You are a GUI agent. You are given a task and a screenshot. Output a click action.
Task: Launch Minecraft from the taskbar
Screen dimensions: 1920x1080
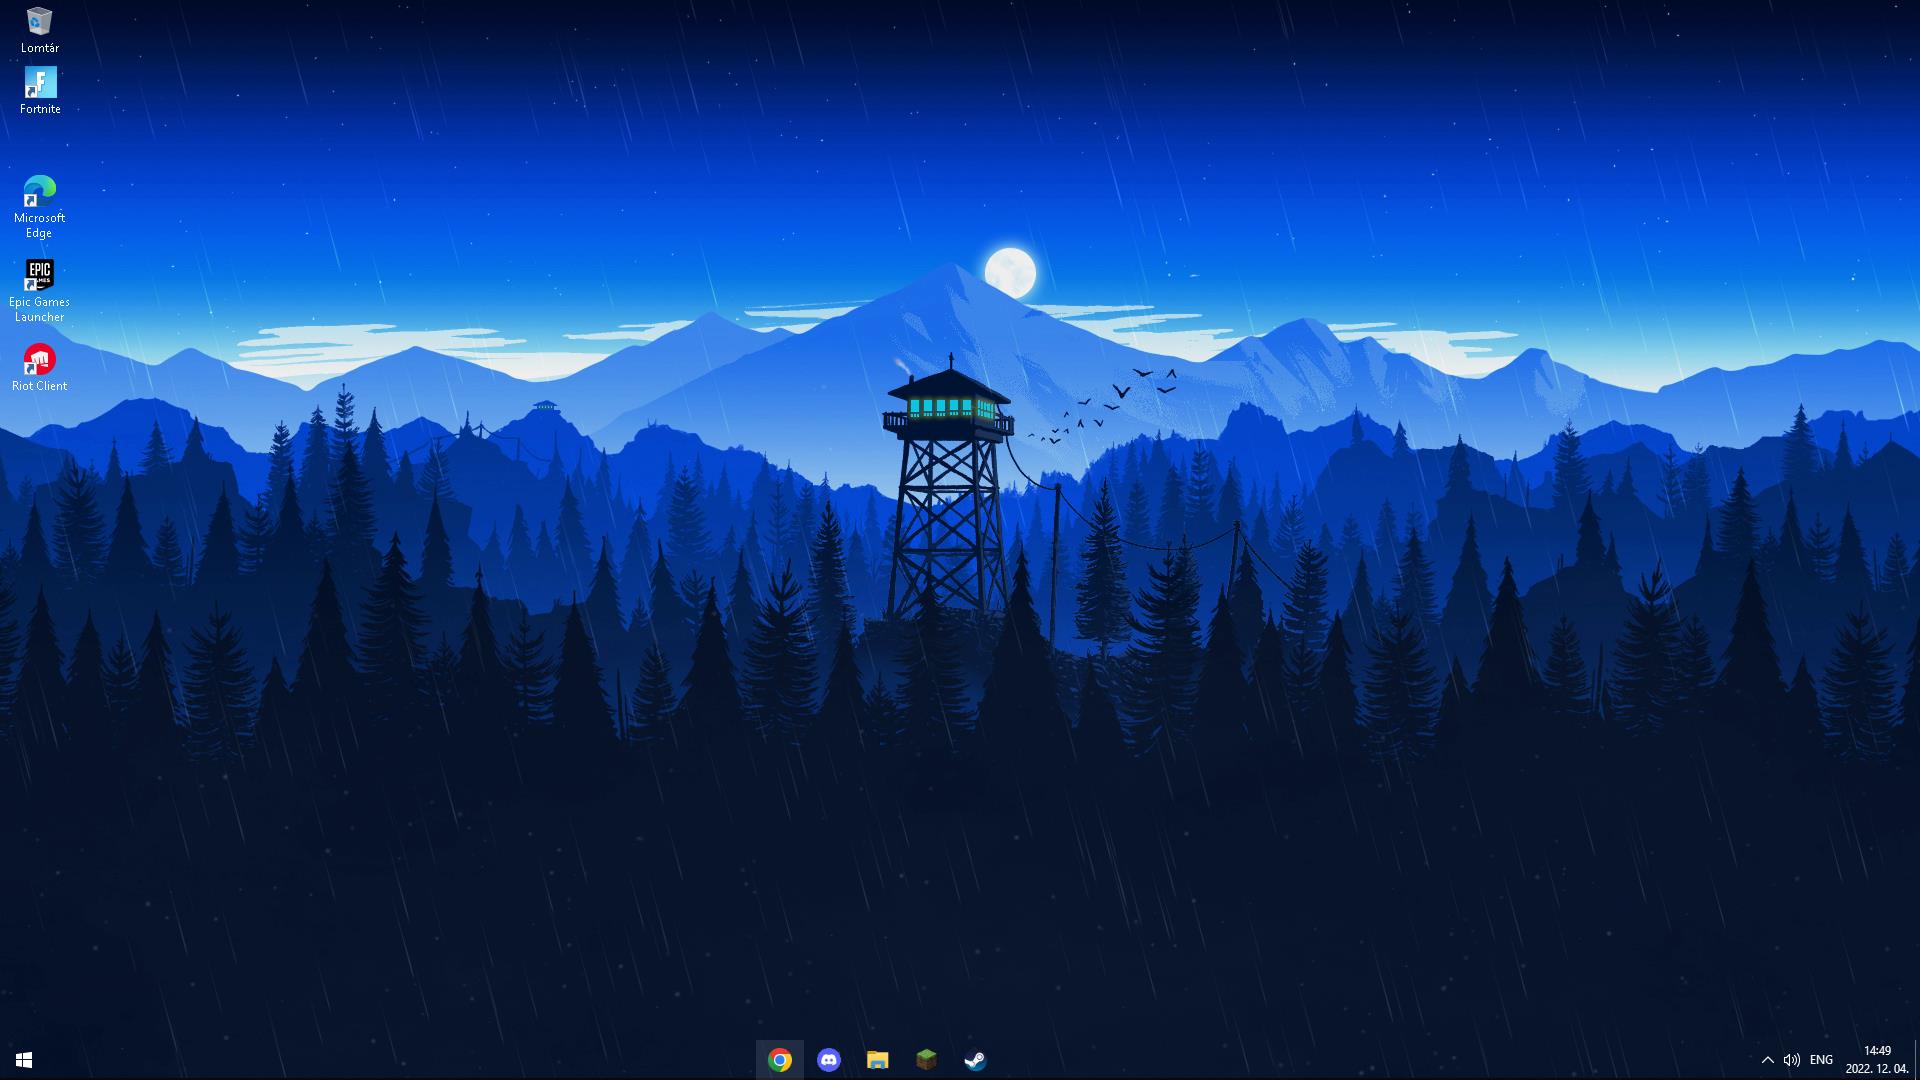[x=926, y=1060]
